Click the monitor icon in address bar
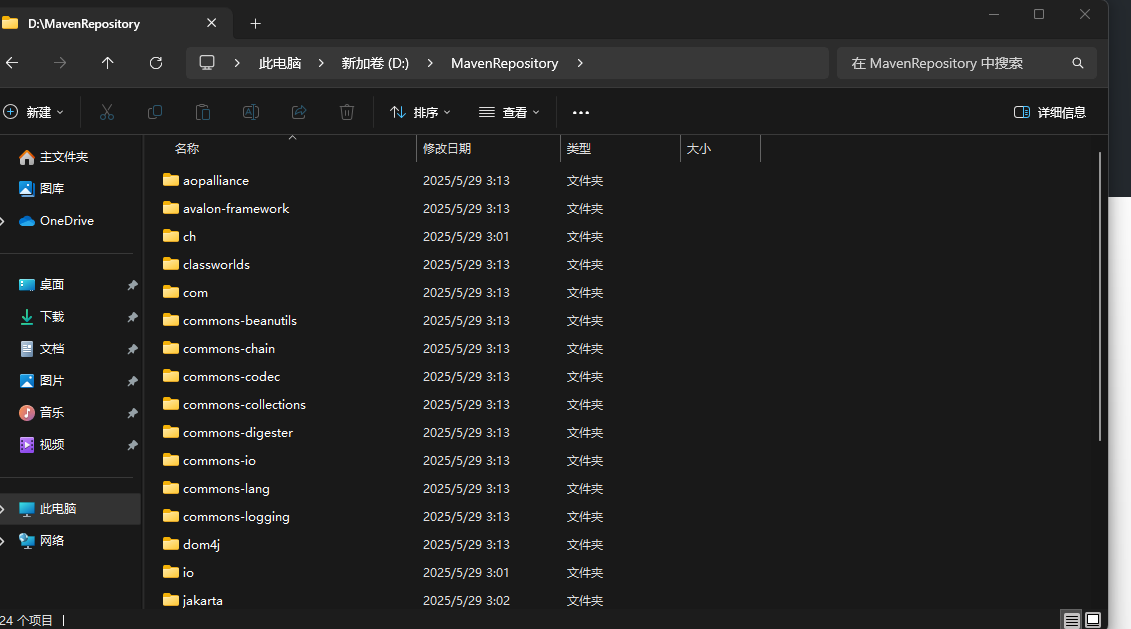 coord(207,63)
